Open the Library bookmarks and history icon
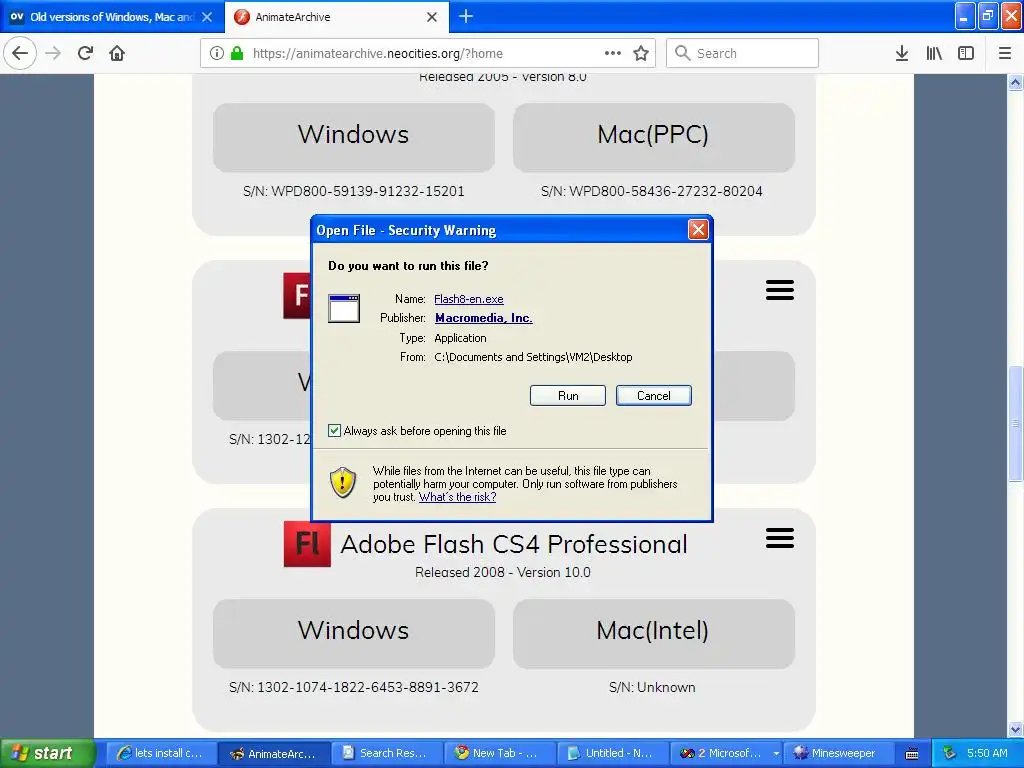This screenshot has width=1024, height=768. (934, 54)
